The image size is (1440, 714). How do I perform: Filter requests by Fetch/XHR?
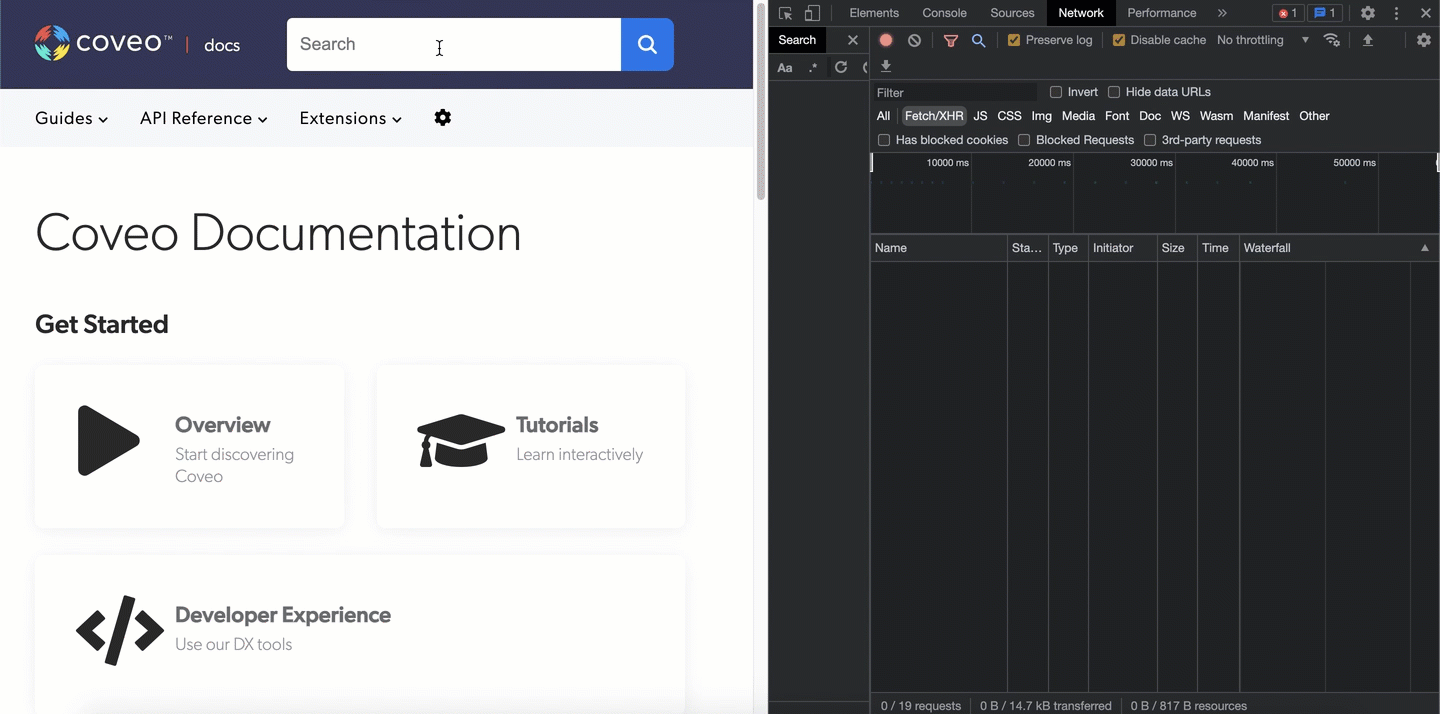click(x=934, y=116)
